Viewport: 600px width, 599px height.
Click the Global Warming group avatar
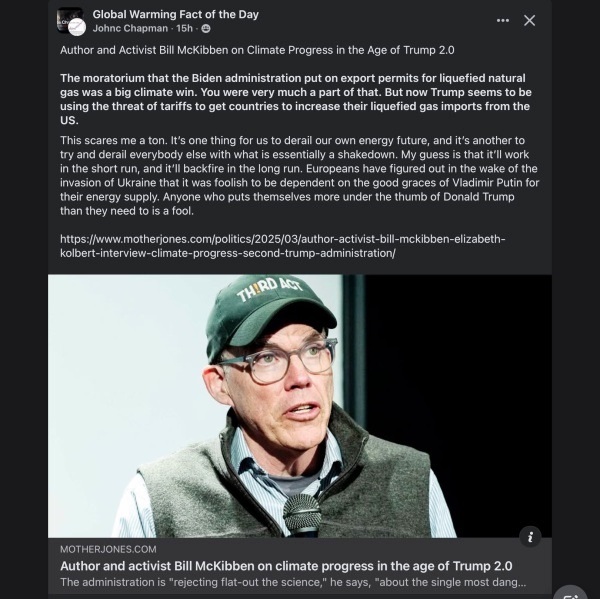coord(68,18)
